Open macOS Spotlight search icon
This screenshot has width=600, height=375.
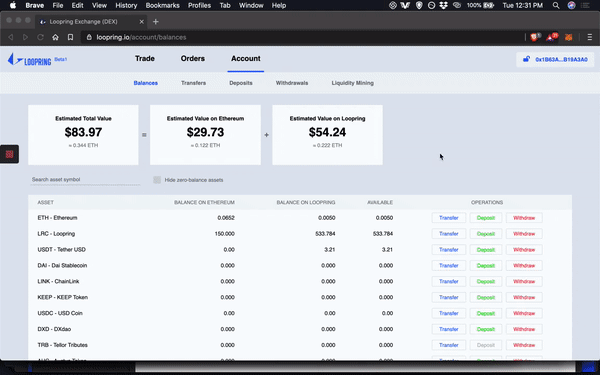coord(556,5)
